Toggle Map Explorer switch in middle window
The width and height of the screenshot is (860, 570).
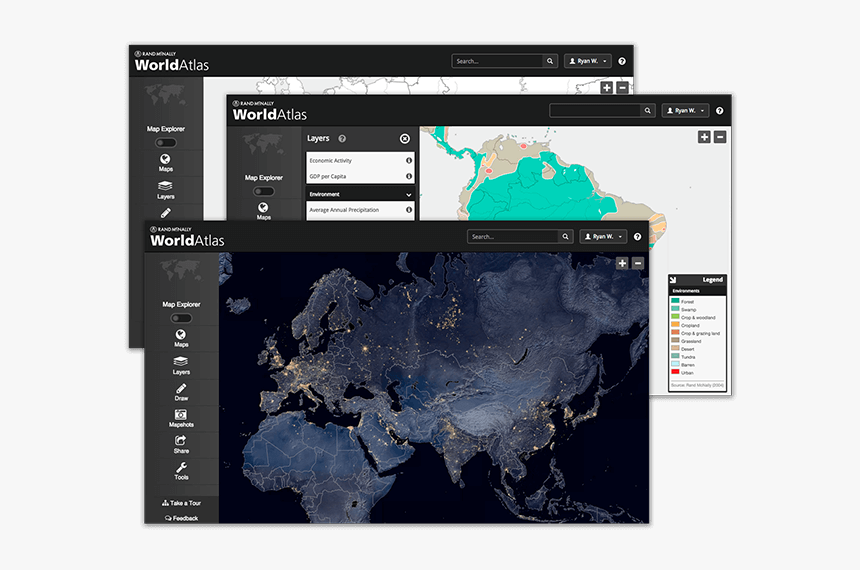pyautogui.click(x=263, y=191)
